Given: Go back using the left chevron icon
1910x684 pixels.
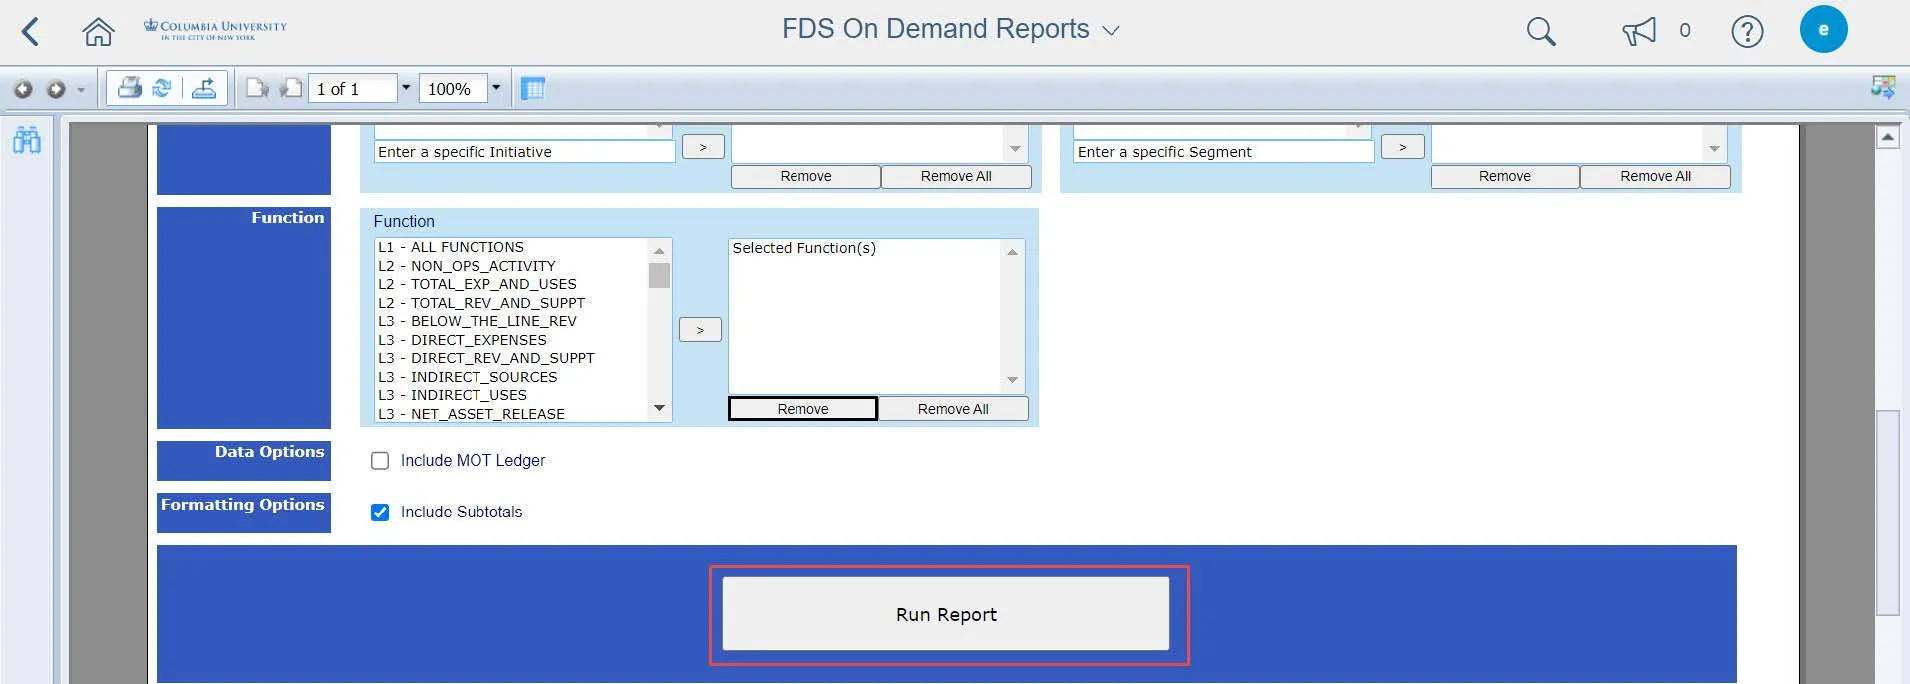Looking at the screenshot, I should pos(31,32).
